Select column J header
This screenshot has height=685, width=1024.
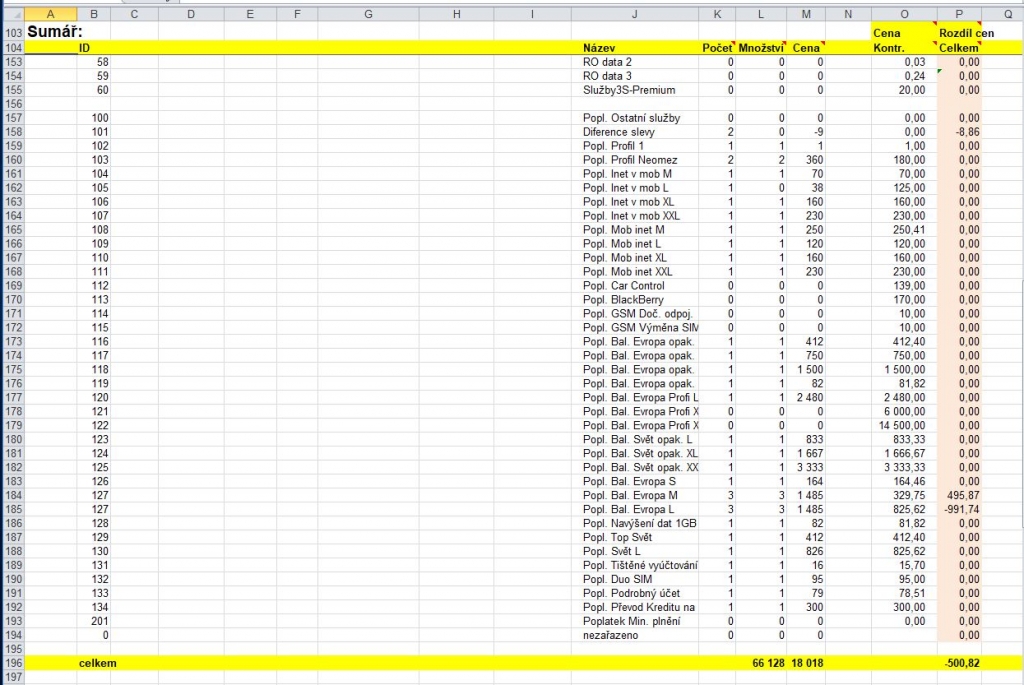click(634, 14)
